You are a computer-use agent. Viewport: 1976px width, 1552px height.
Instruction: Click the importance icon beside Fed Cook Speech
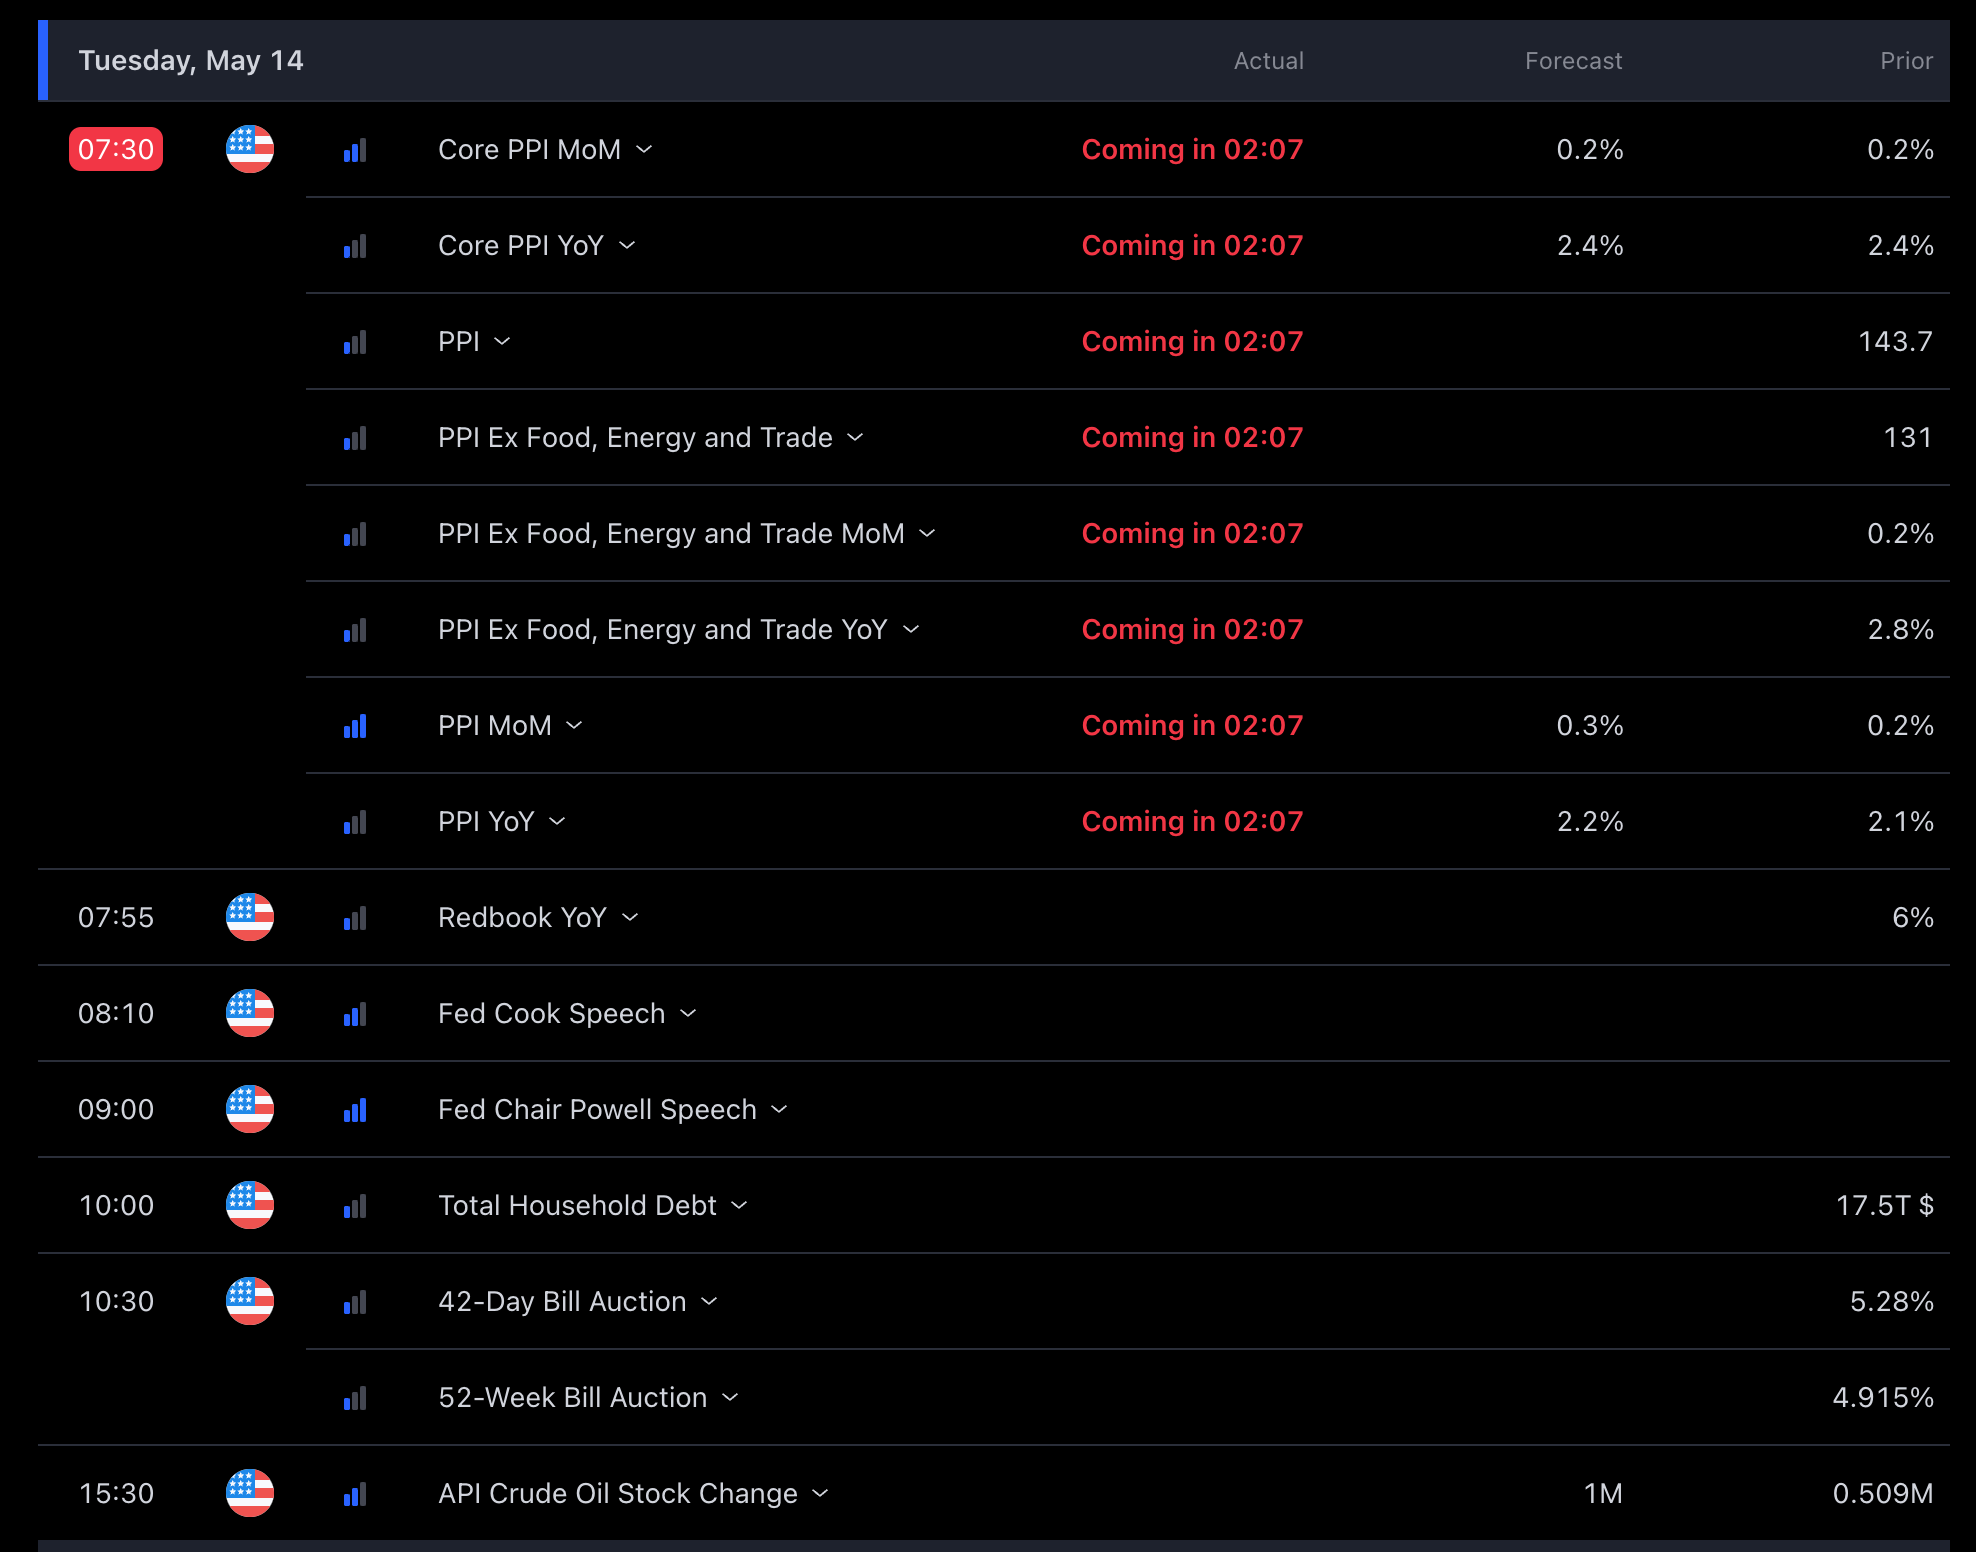(x=355, y=1014)
